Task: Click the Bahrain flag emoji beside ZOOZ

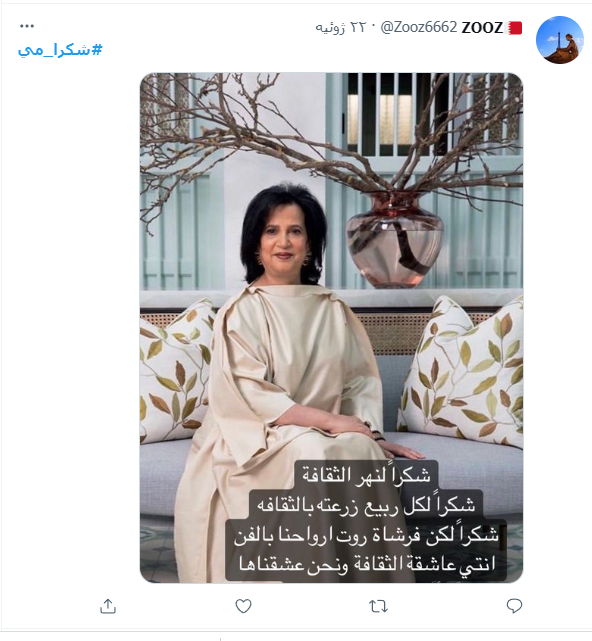Action: [x=514, y=28]
